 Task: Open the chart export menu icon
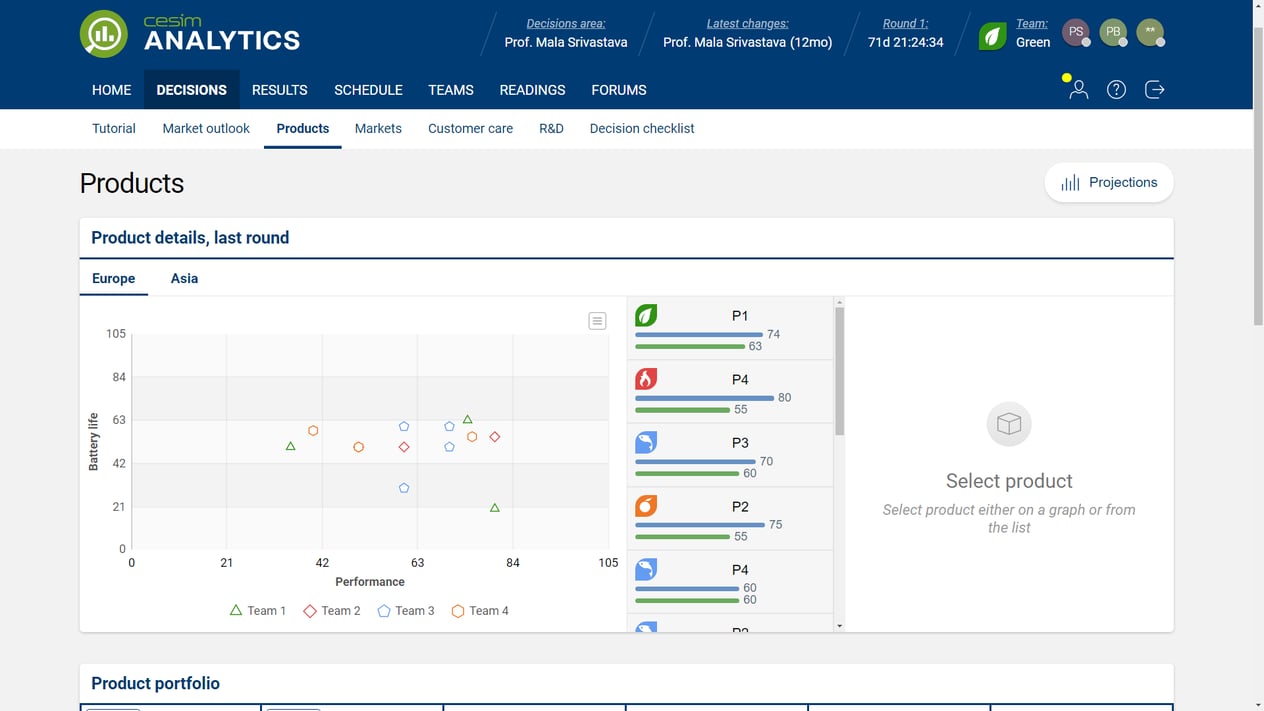coord(597,321)
